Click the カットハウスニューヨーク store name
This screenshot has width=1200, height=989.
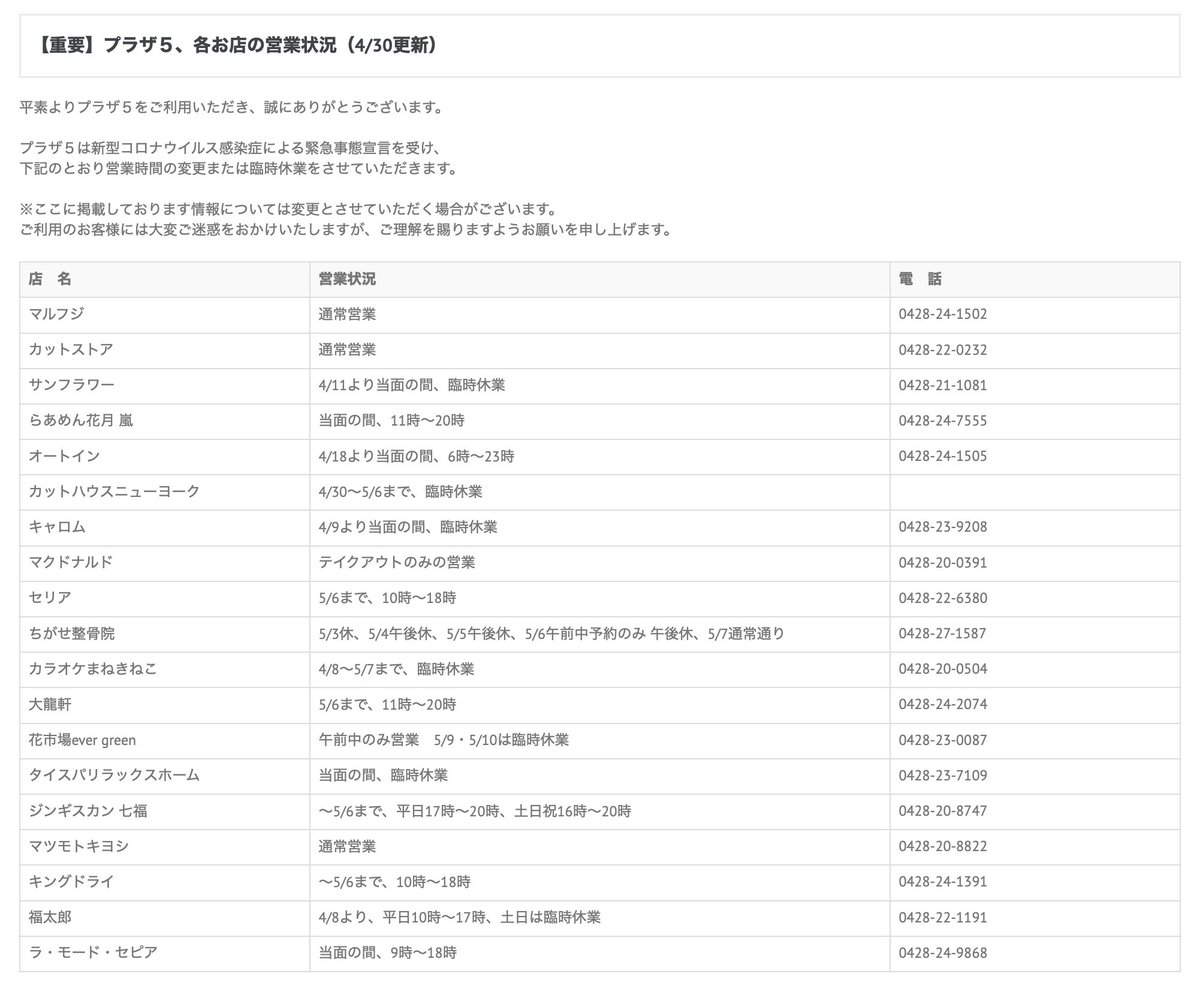[x=114, y=492]
